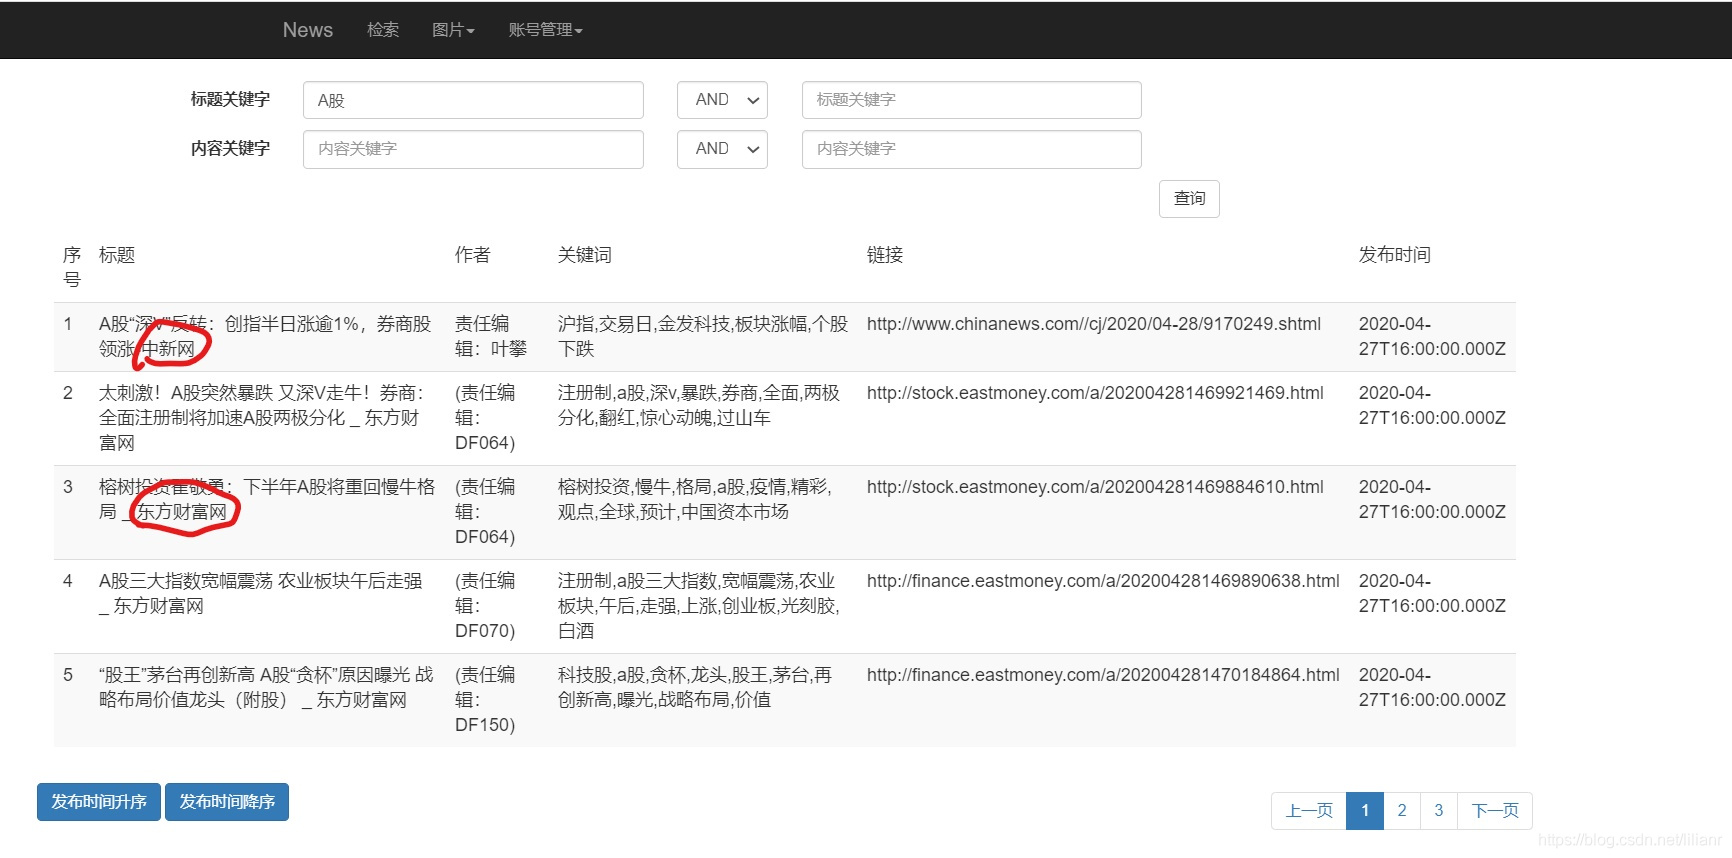Click keywords cell starting '注册制,a股三大指数'
The image size is (1732, 858).
pyautogui.click(x=699, y=606)
